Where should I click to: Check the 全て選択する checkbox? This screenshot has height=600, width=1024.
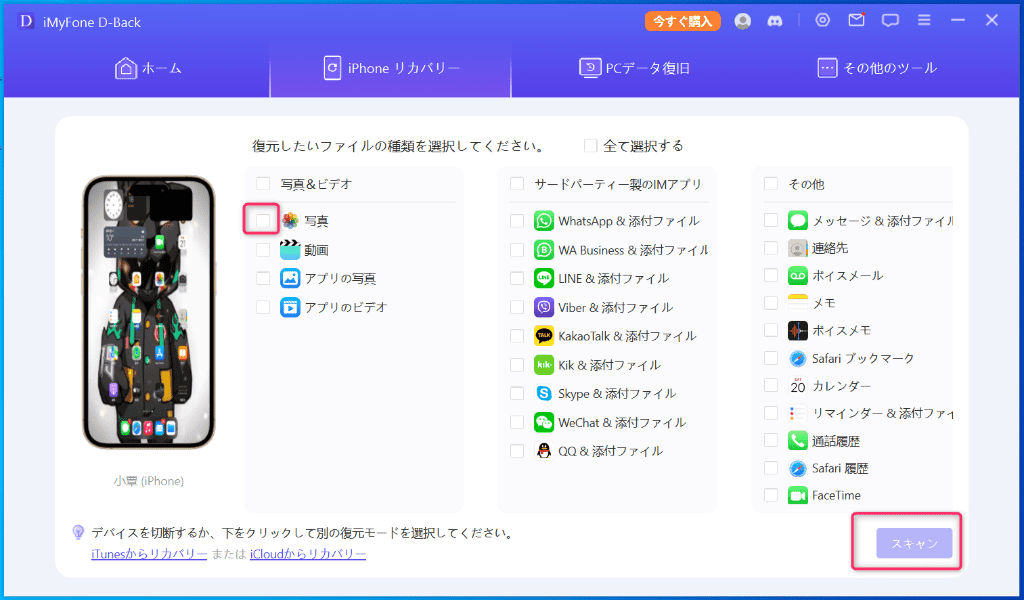(x=591, y=146)
